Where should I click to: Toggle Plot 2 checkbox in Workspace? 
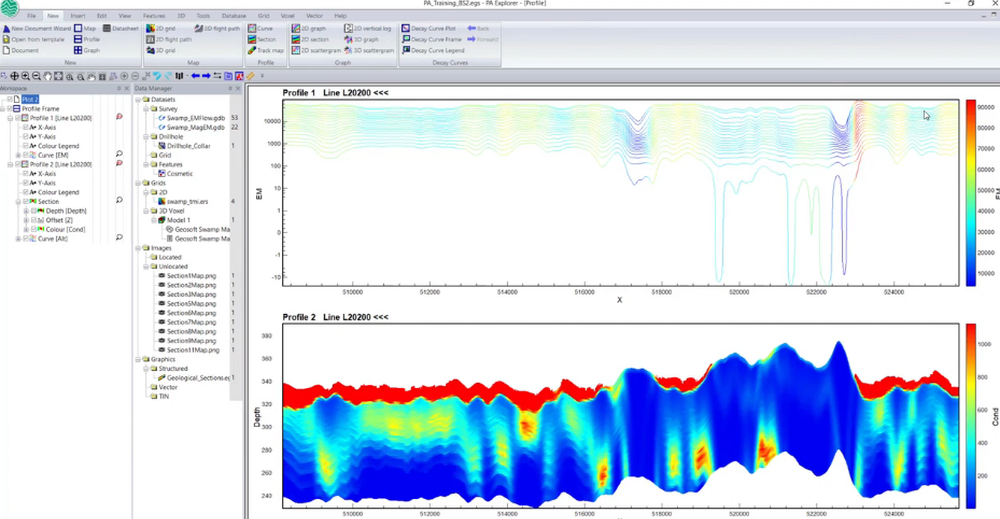pyautogui.click(x=10, y=99)
